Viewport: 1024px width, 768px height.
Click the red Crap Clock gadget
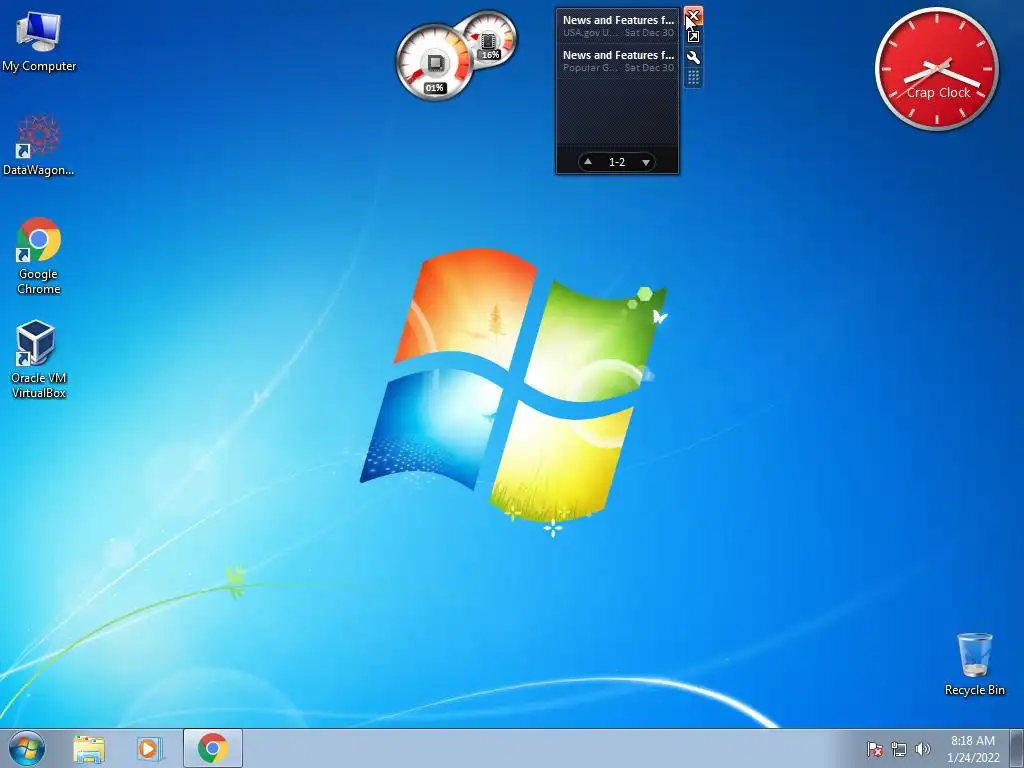tap(936, 69)
